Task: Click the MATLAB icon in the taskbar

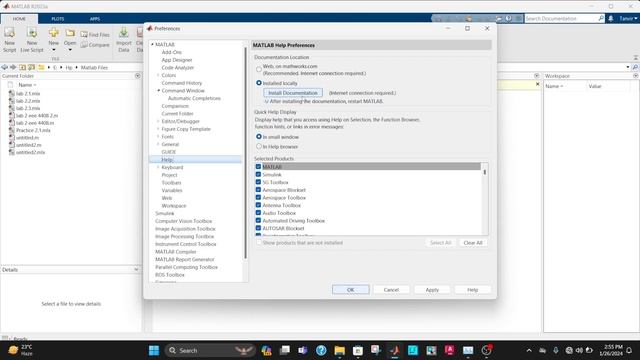Action: [x=394, y=350]
